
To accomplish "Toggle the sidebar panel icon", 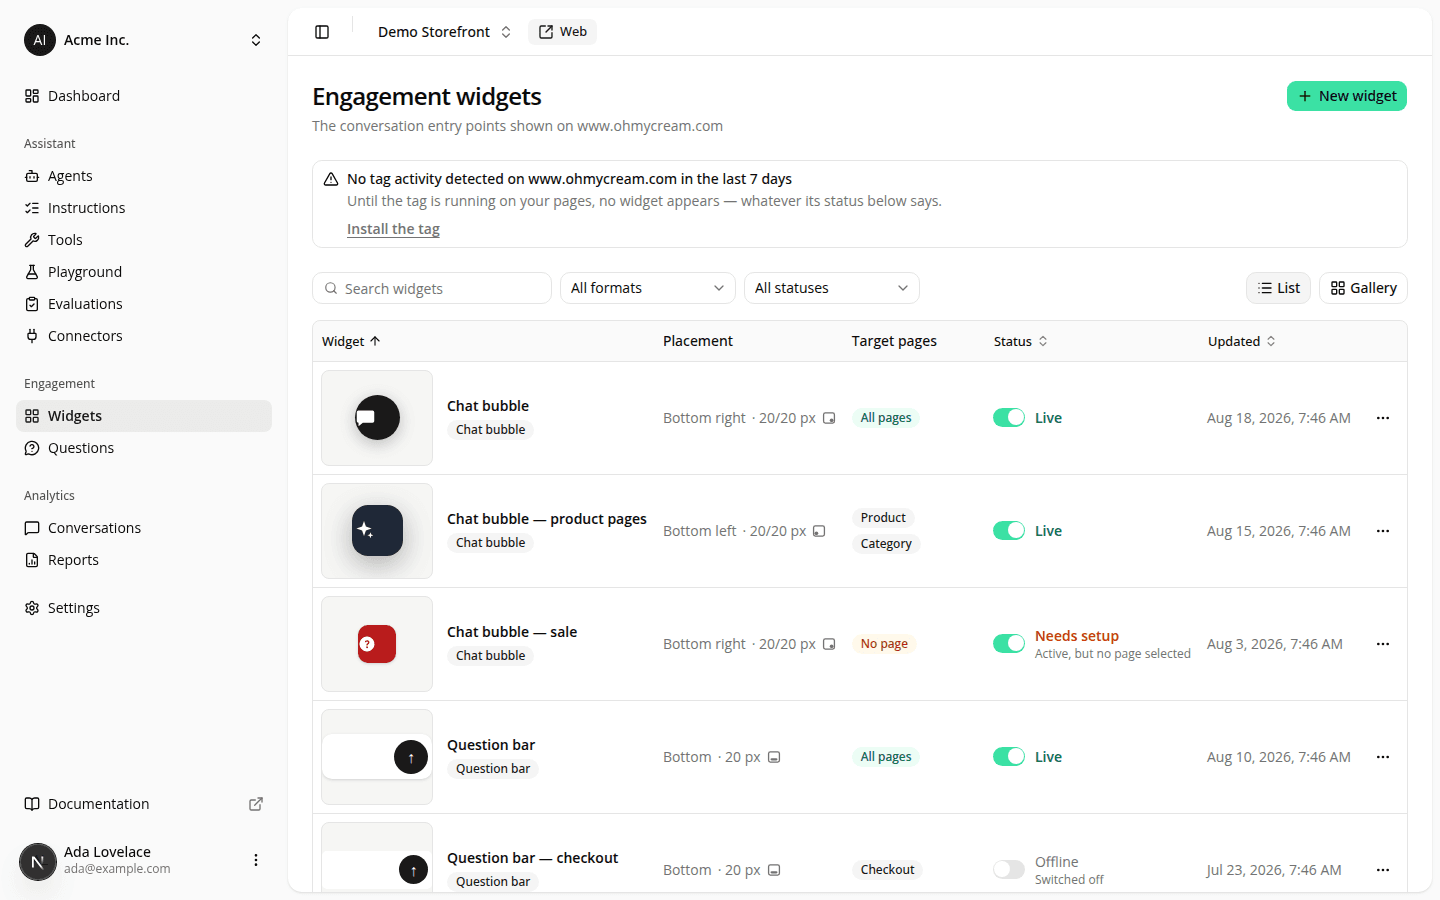I will point(322,32).
